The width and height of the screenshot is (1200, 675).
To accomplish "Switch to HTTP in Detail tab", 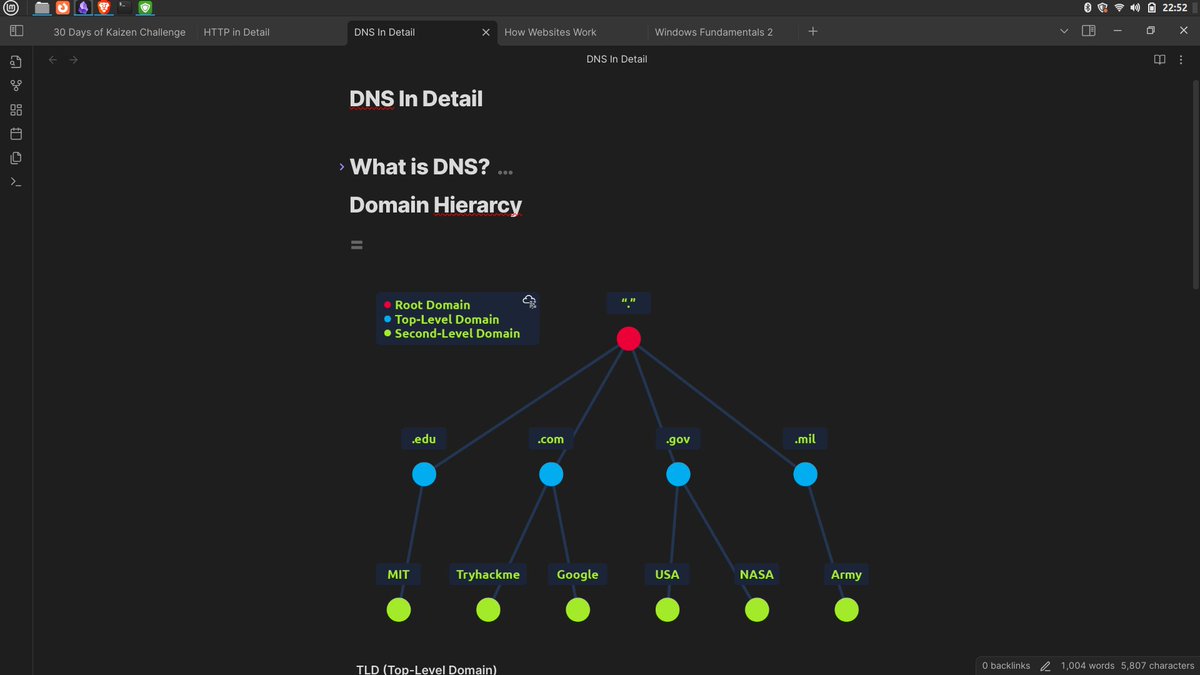I will pyautogui.click(x=237, y=32).
